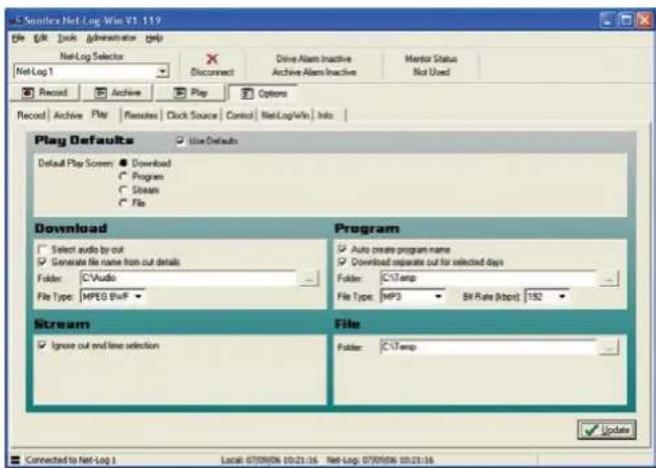This screenshot has height=468, width=656.
Task: Switch to the Remotes sub-tab
Action: [x=141, y=115]
